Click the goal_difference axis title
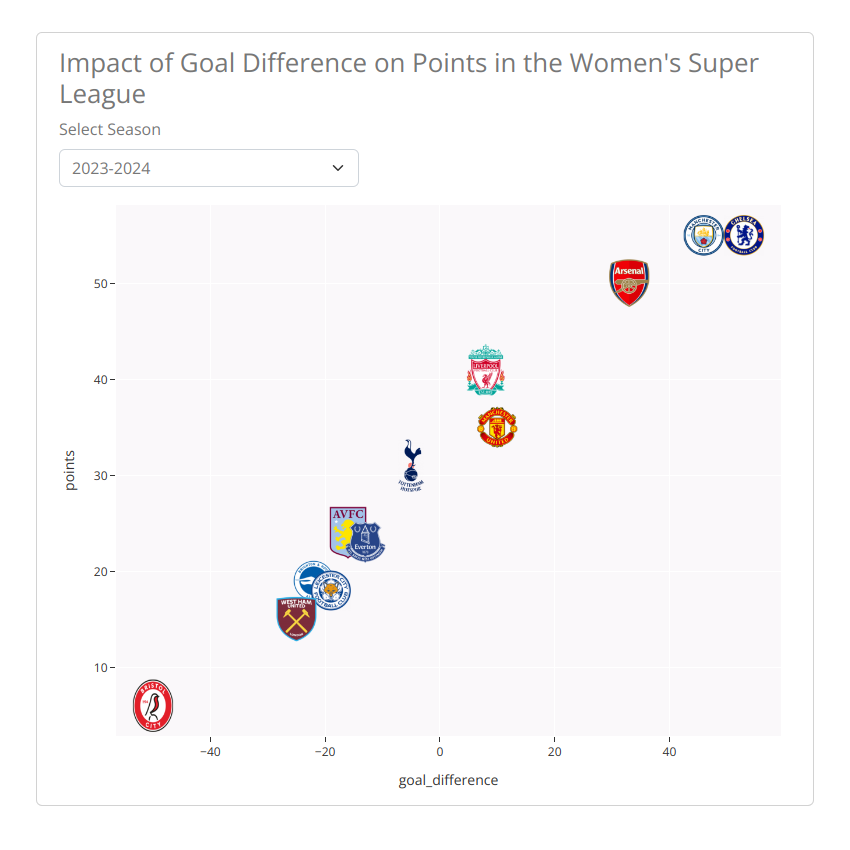This screenshot has height=850, width=850. (448, 780)
